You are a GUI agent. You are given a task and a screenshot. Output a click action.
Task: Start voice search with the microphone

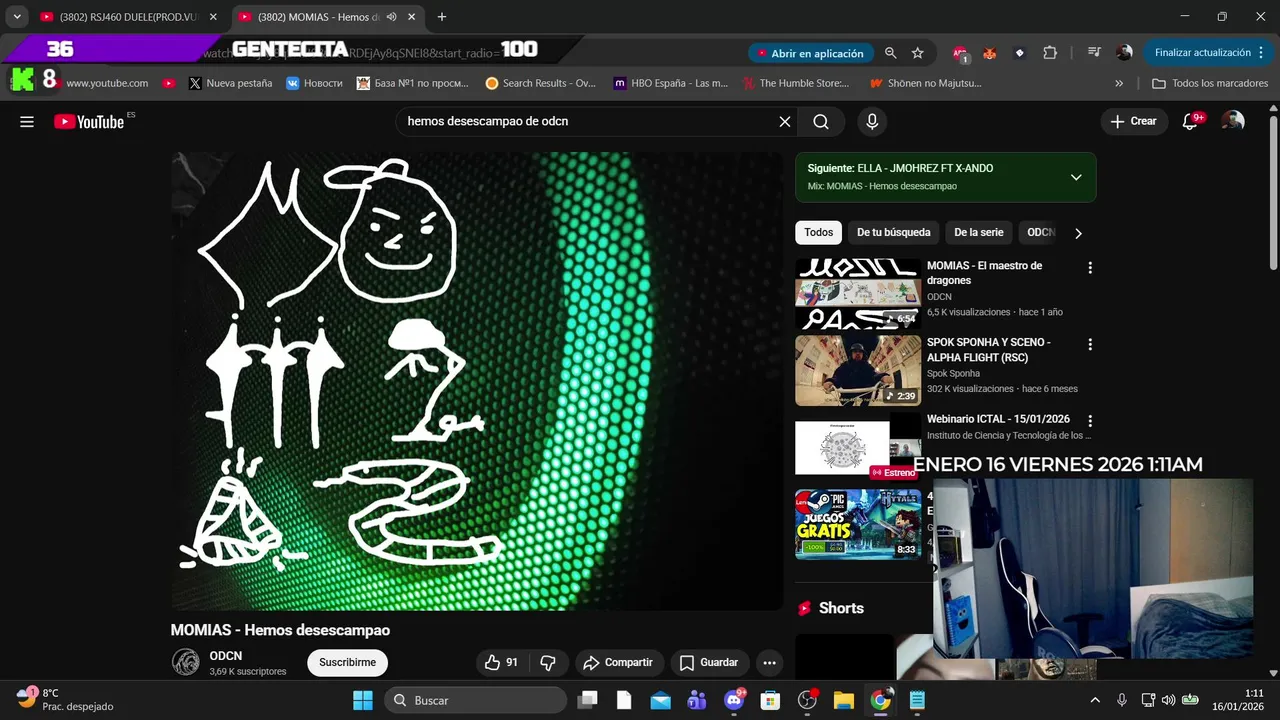[x=872, y=121]
